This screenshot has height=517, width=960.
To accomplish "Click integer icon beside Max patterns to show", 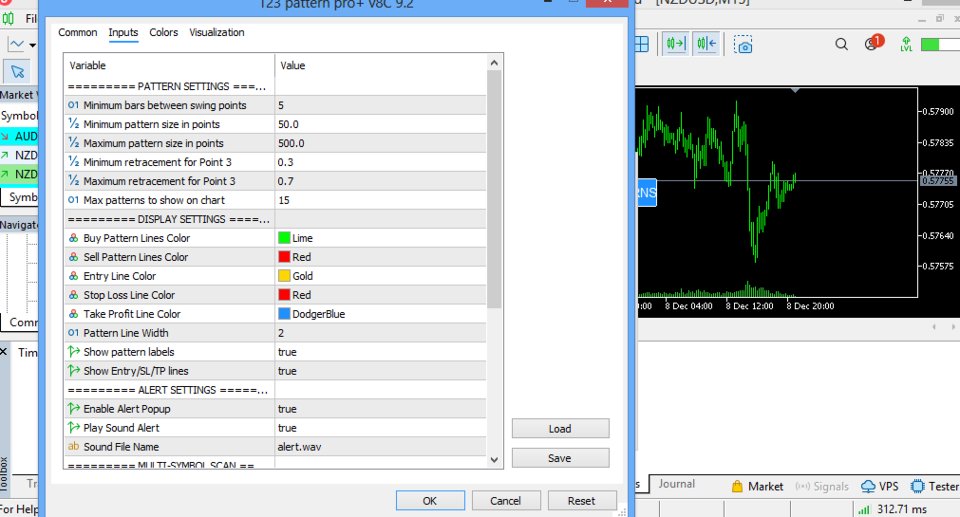I will pos(73,200).
